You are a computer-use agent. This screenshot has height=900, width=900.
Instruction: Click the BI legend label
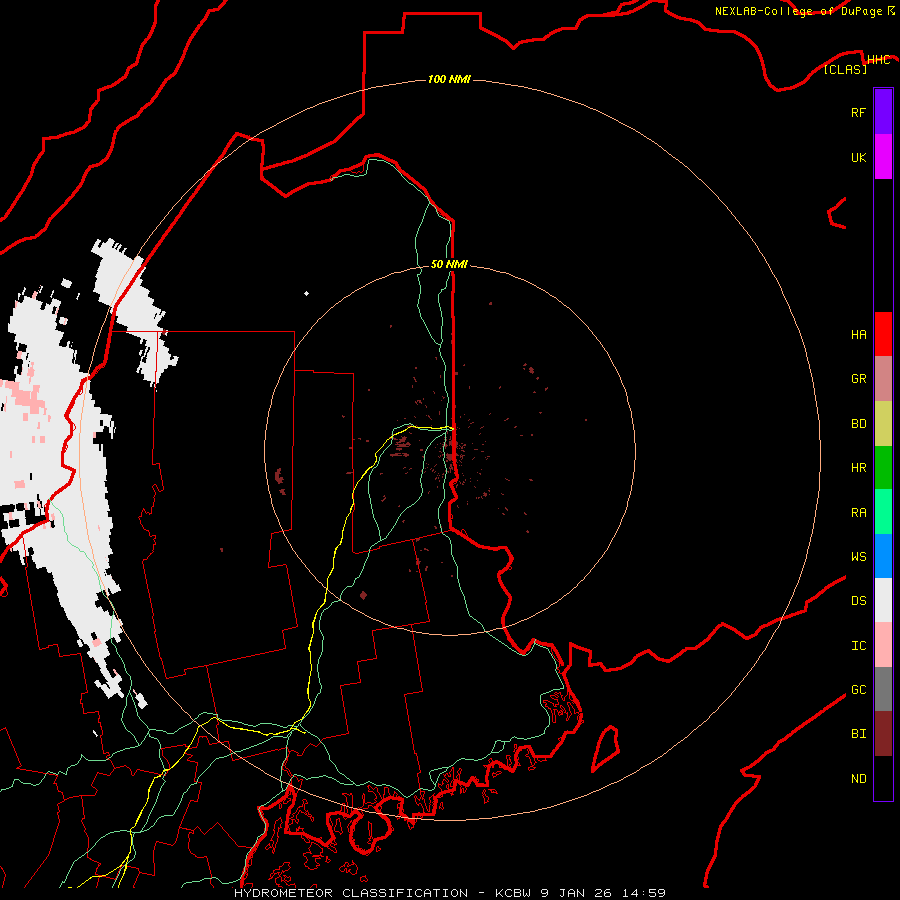click(858, 734)
